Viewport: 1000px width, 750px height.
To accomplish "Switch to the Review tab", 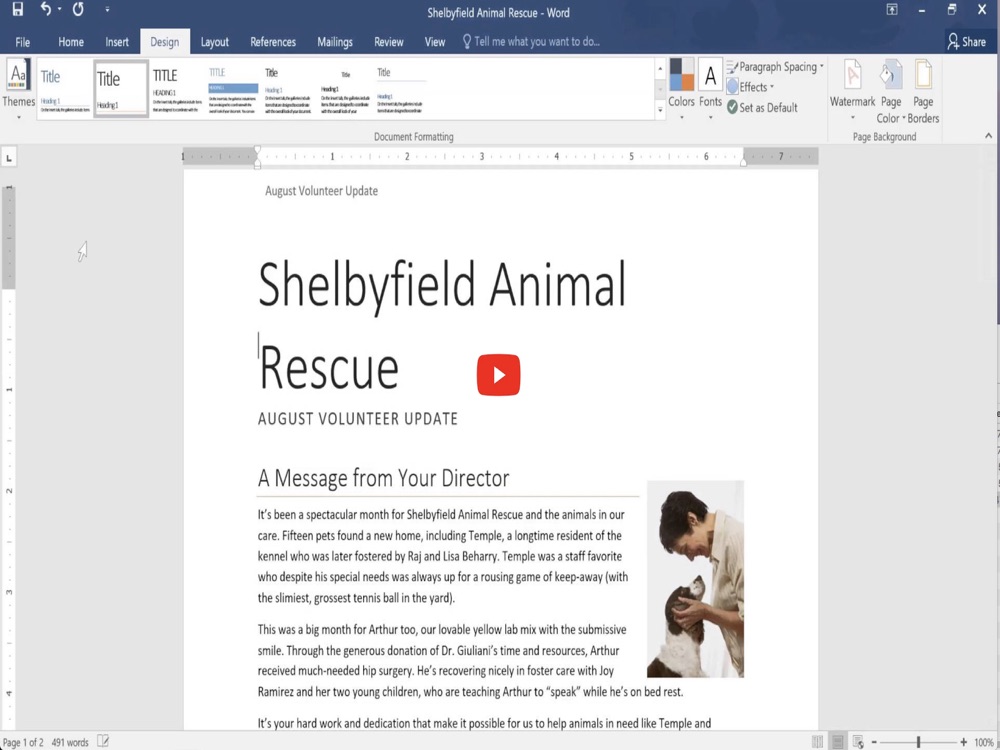I will pyautogui.click(x=388, y=42).
